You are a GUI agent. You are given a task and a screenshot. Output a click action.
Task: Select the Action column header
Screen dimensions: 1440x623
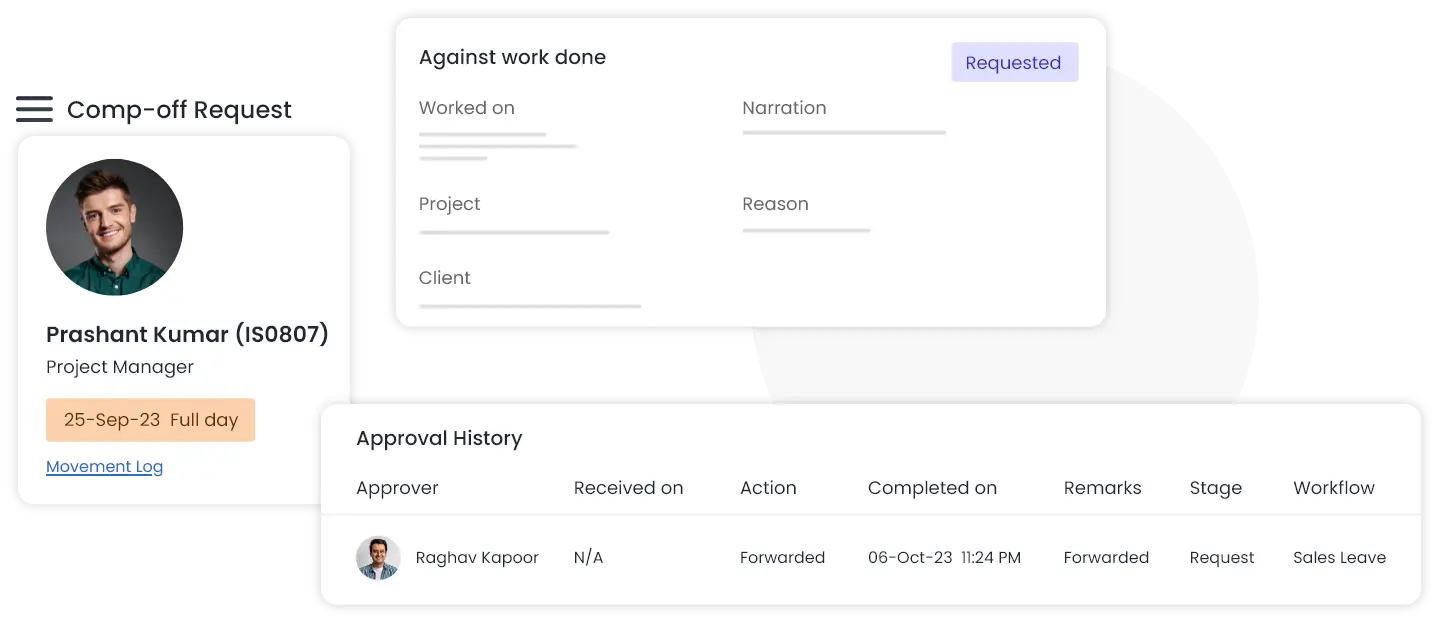(x=768, y=488)
